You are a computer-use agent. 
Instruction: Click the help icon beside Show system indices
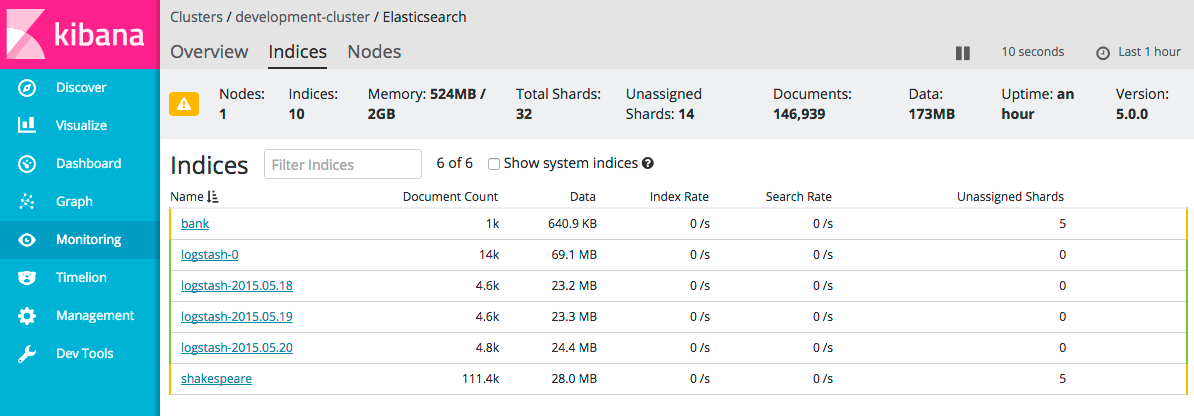[x=648, y=164]
